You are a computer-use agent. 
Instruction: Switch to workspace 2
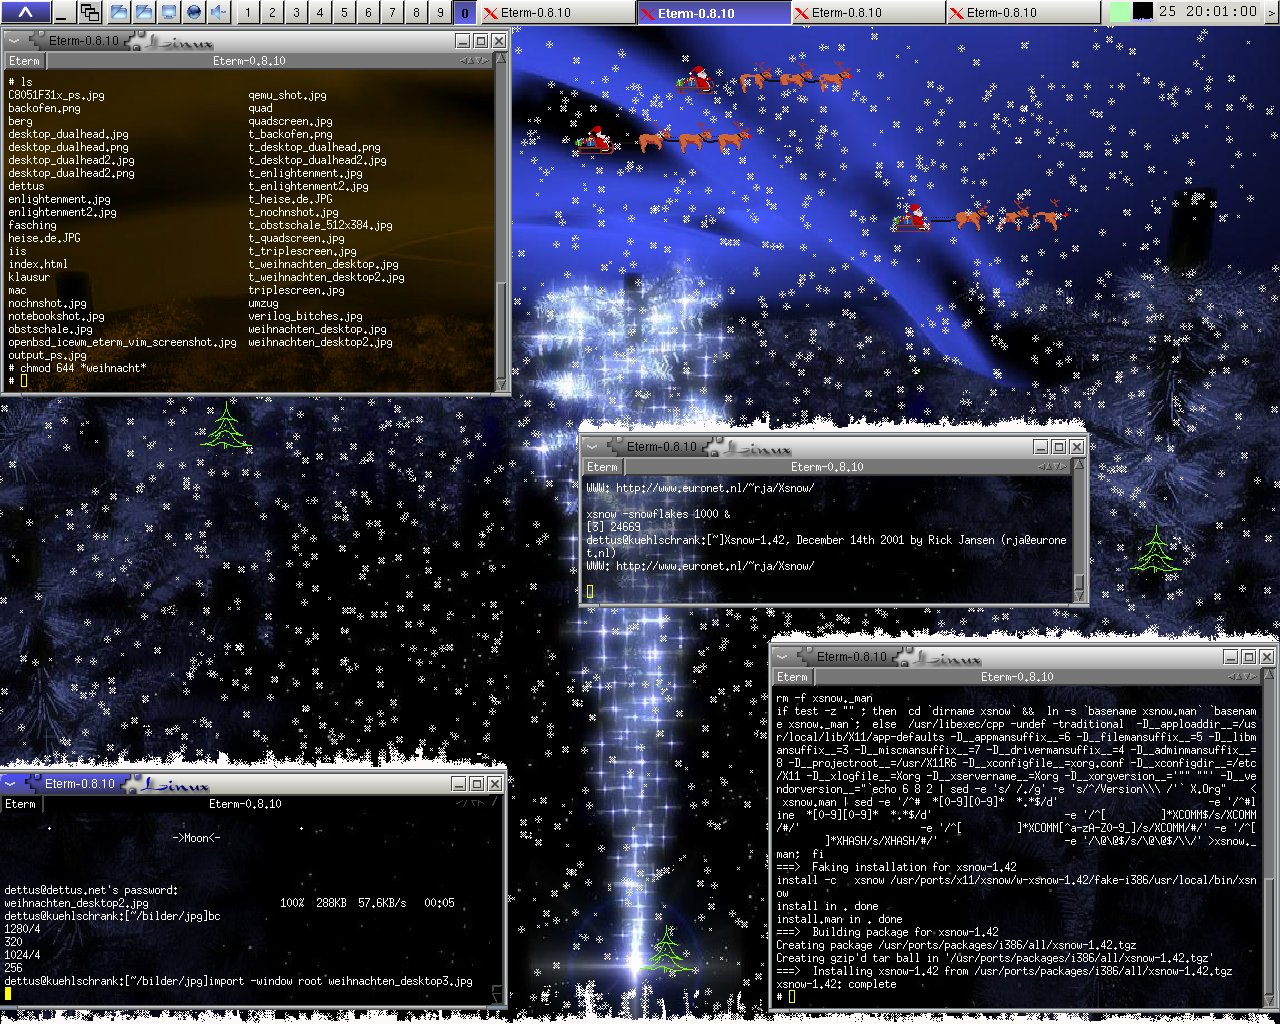(x=271, y=13)
